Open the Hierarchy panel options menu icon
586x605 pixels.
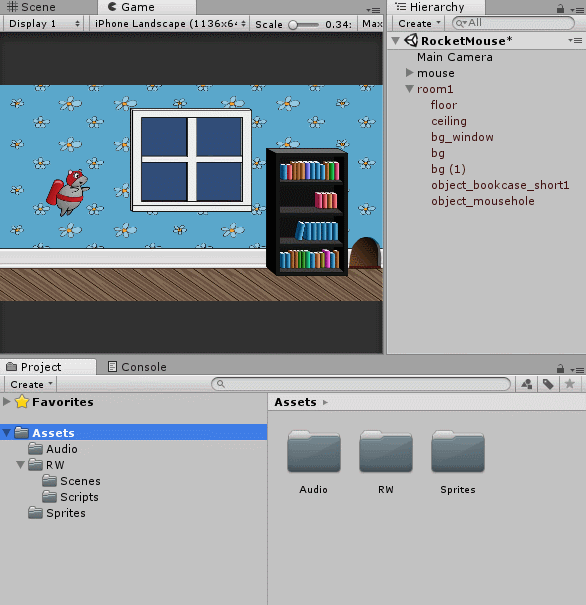(x=578, y=10)
